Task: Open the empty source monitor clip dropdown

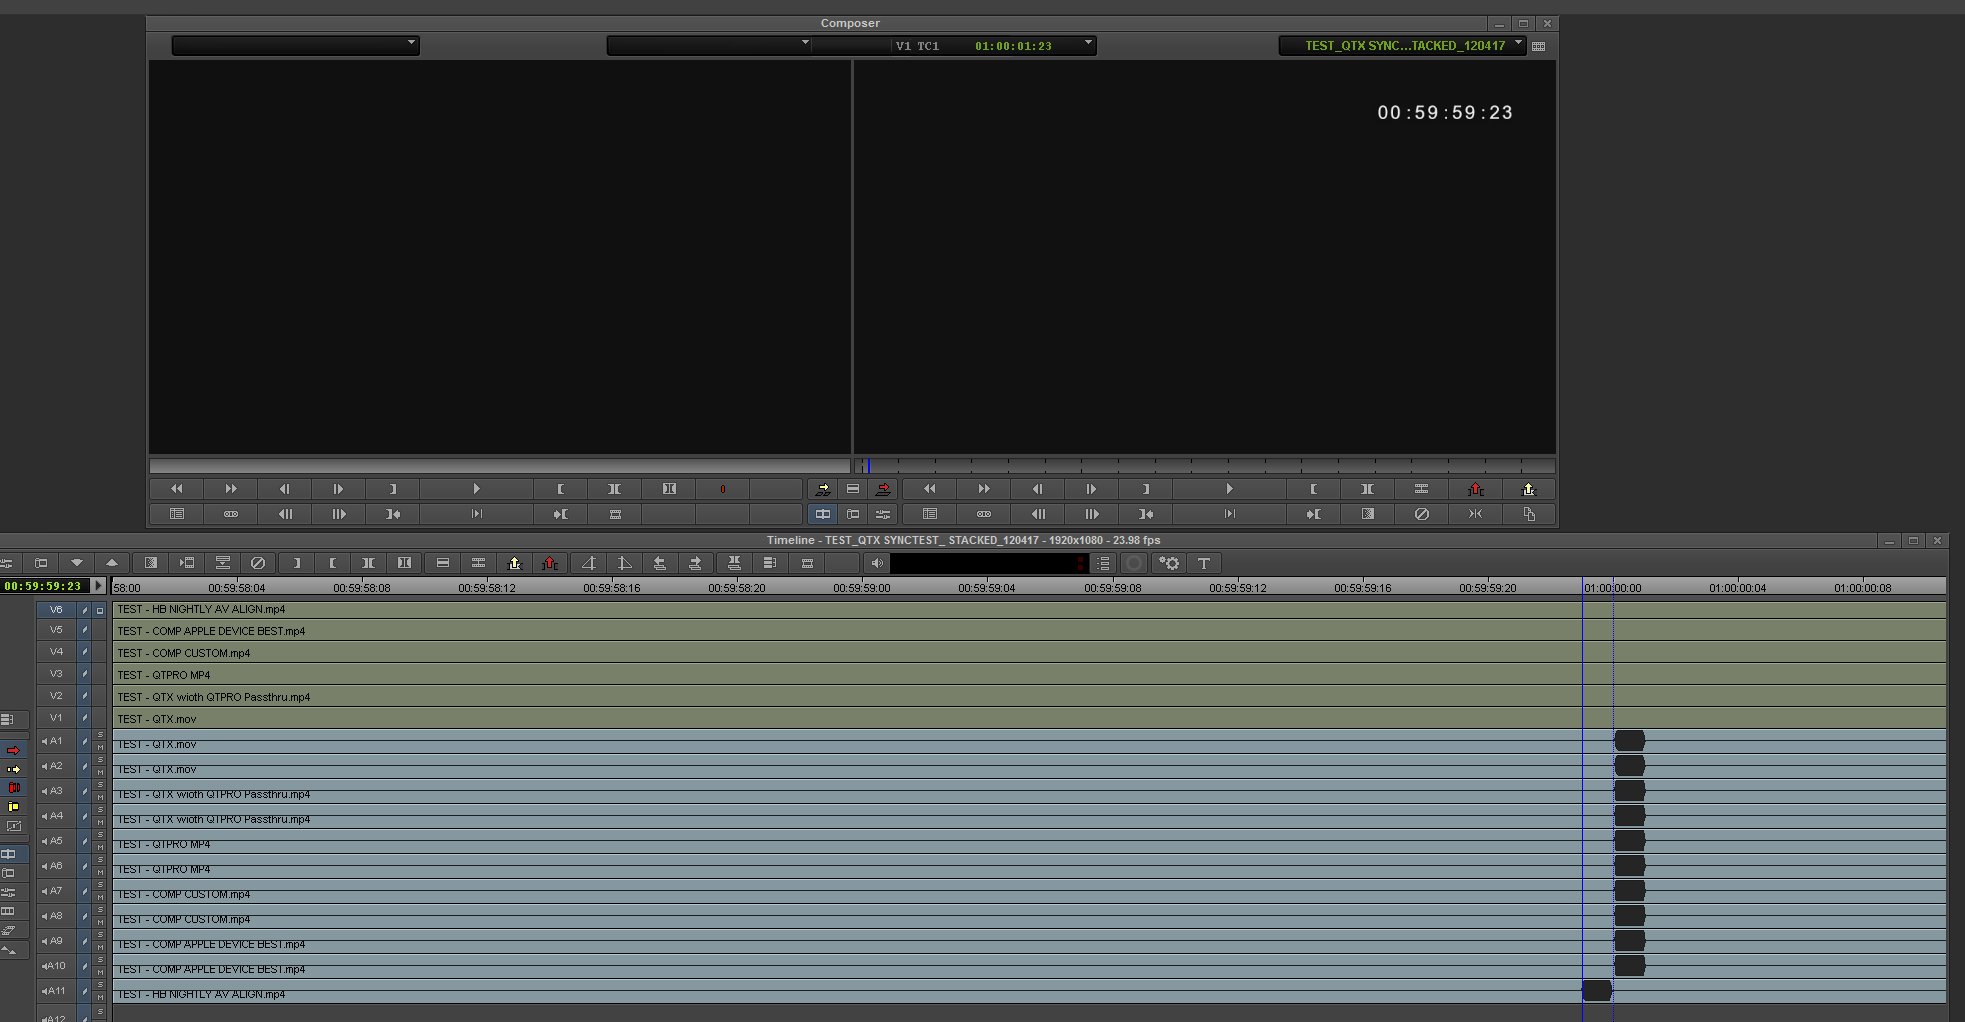Action: 295,44
